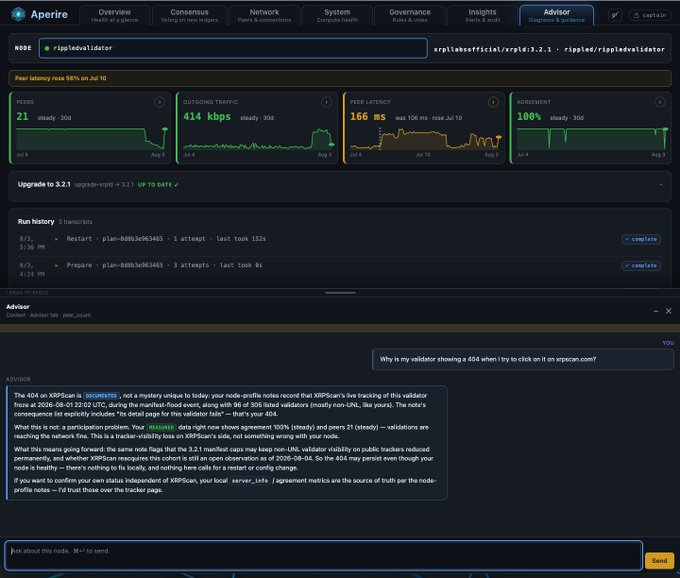Click the user question message bubble

[x=523, y=359]
